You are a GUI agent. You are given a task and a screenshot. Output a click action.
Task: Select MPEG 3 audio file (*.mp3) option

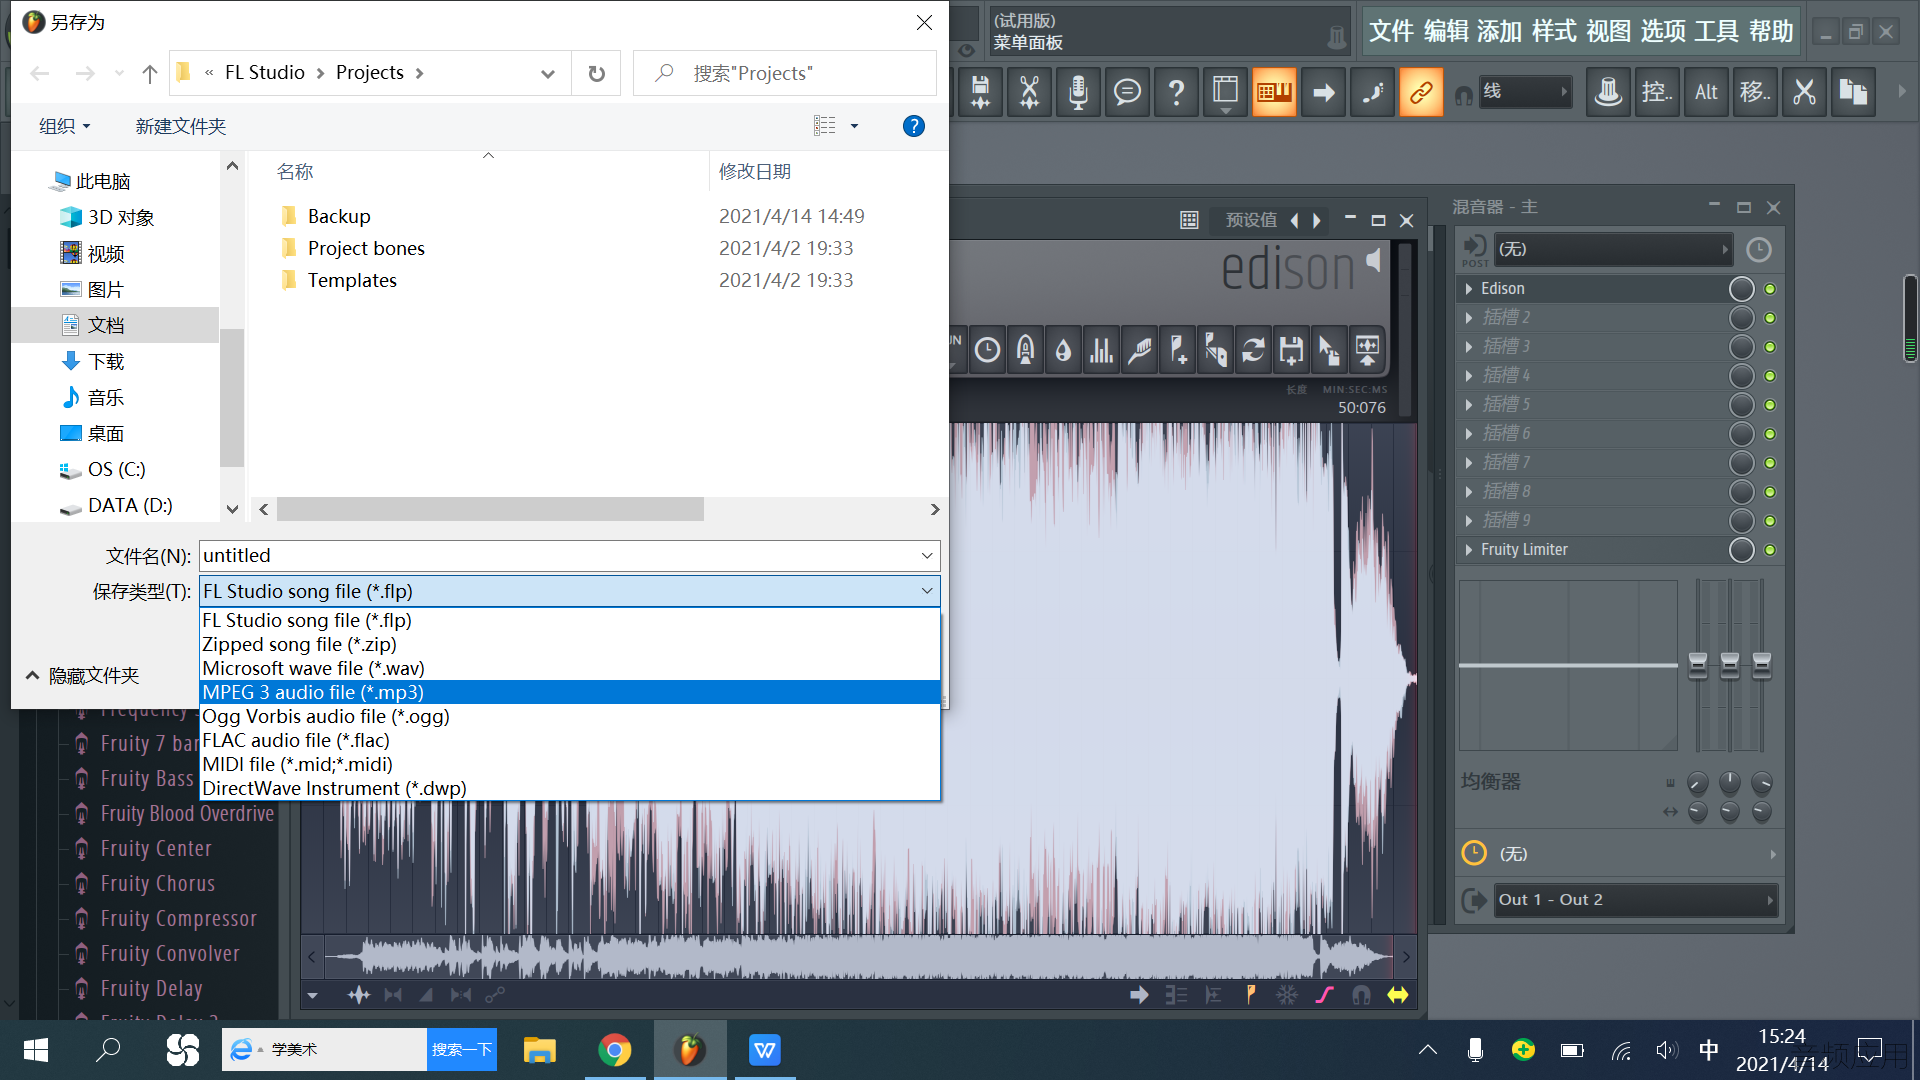(x=570, y=692)
